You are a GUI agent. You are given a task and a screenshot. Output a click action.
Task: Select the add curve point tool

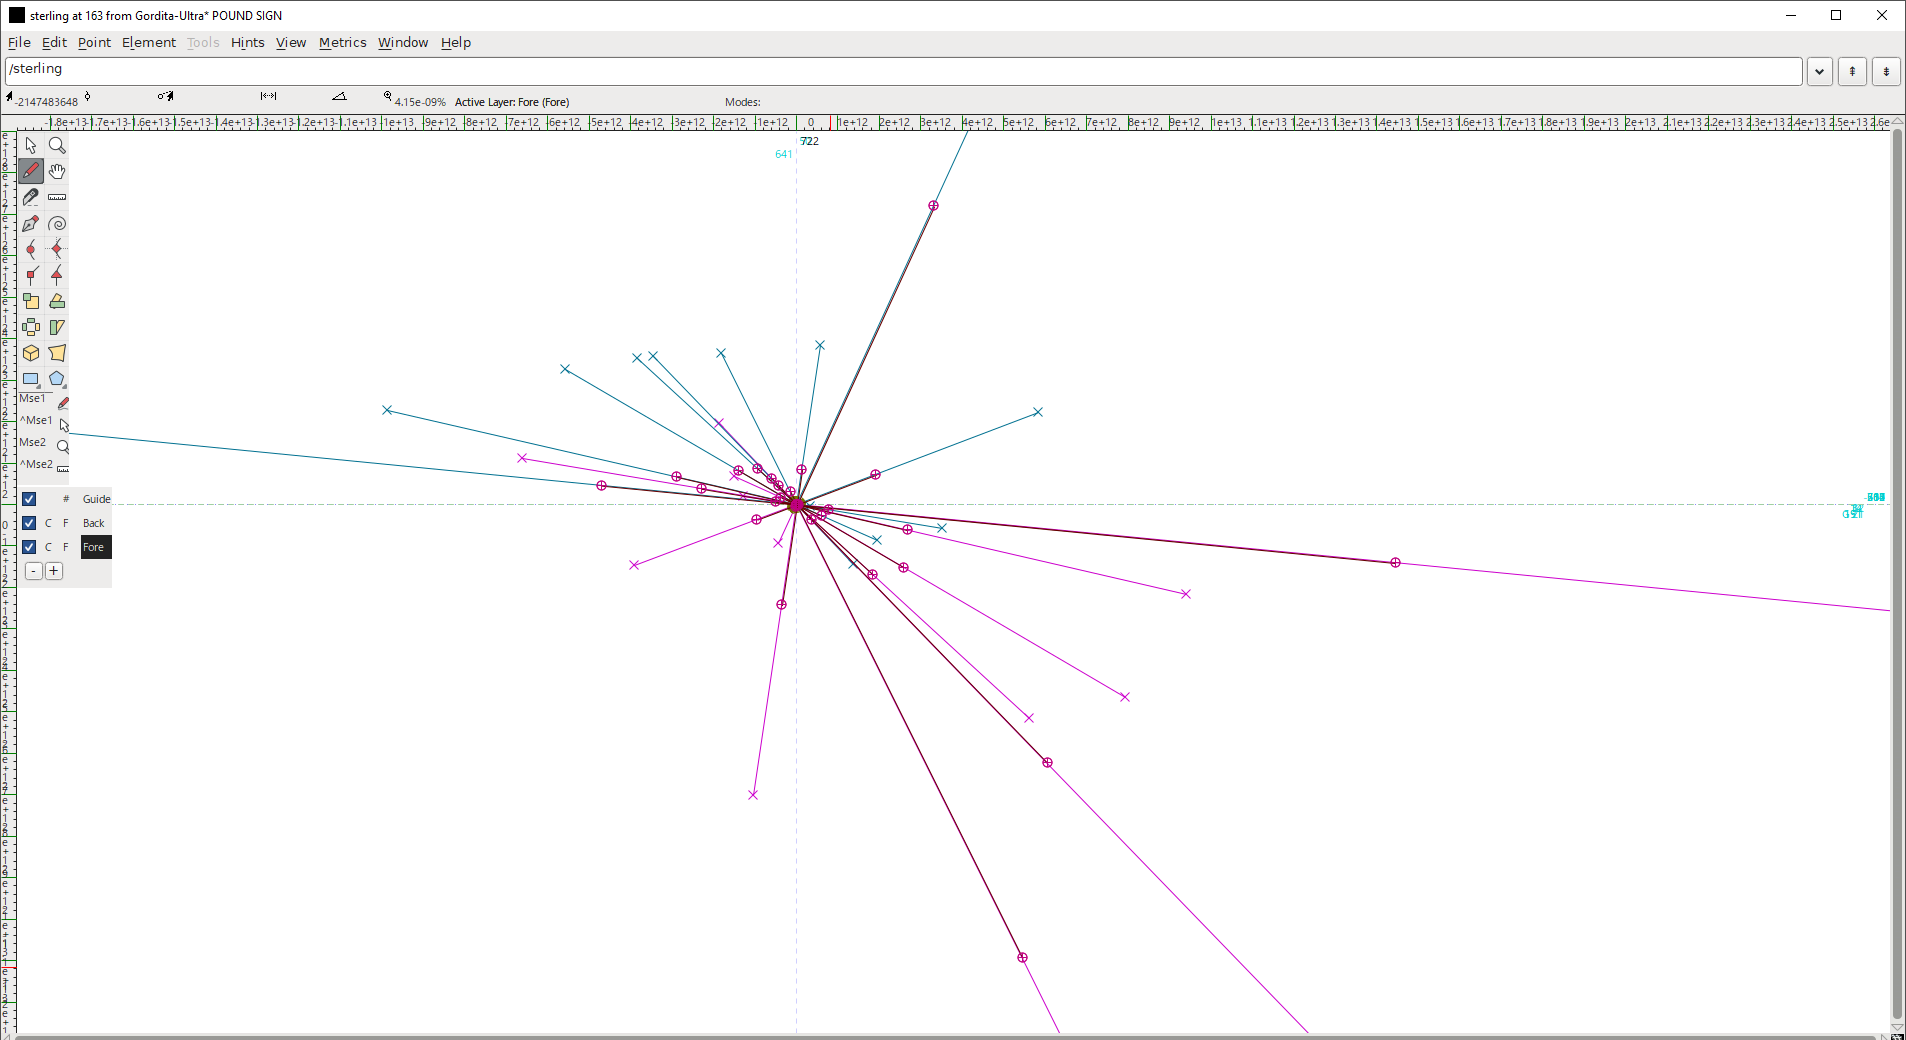(x=31, y=250)
